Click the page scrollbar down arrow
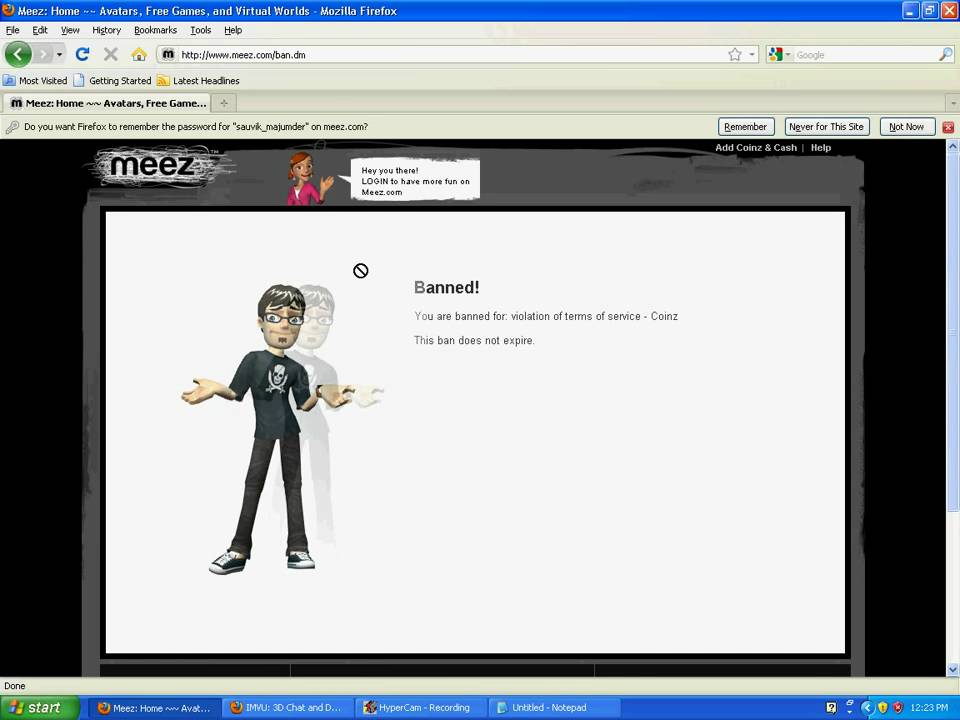Viewport: 960px width, 720px height. click(x=953, y=670)
